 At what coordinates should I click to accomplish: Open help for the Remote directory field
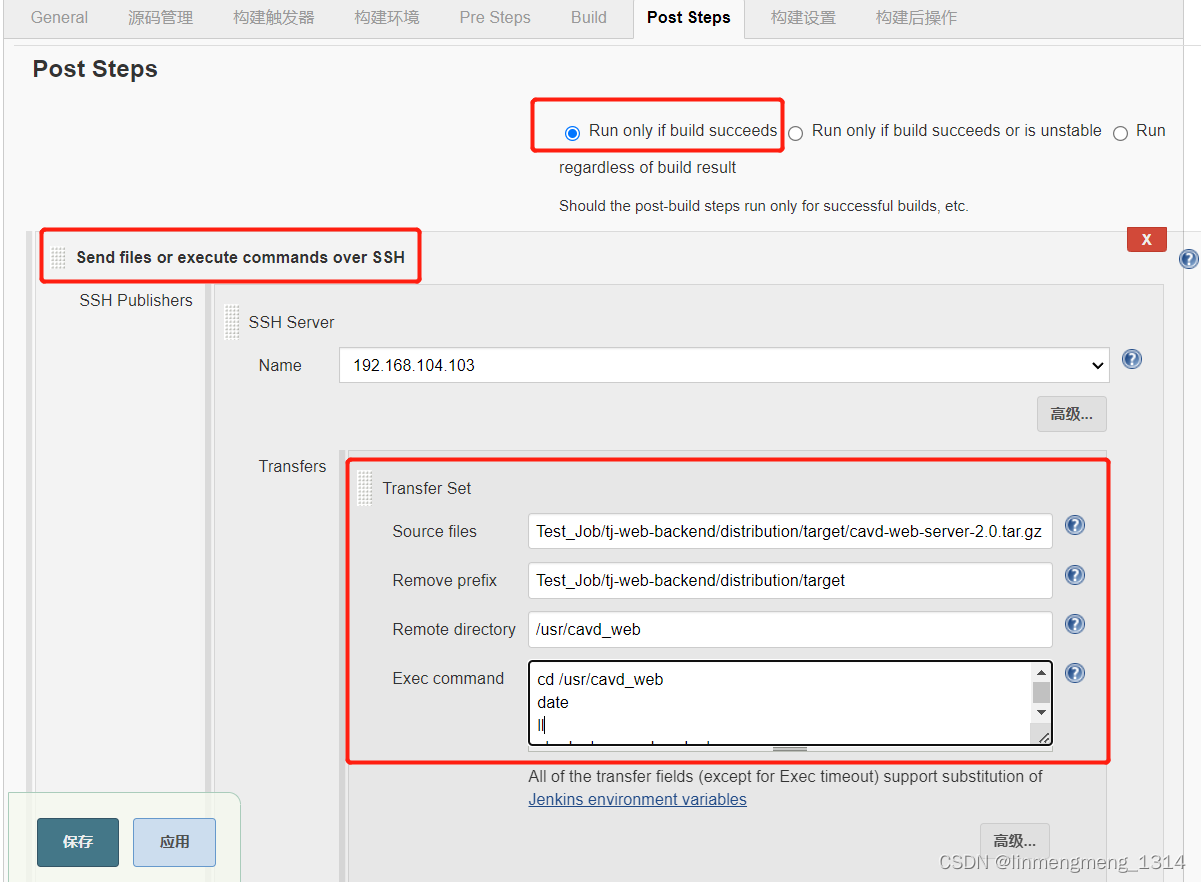[1075, 624]
